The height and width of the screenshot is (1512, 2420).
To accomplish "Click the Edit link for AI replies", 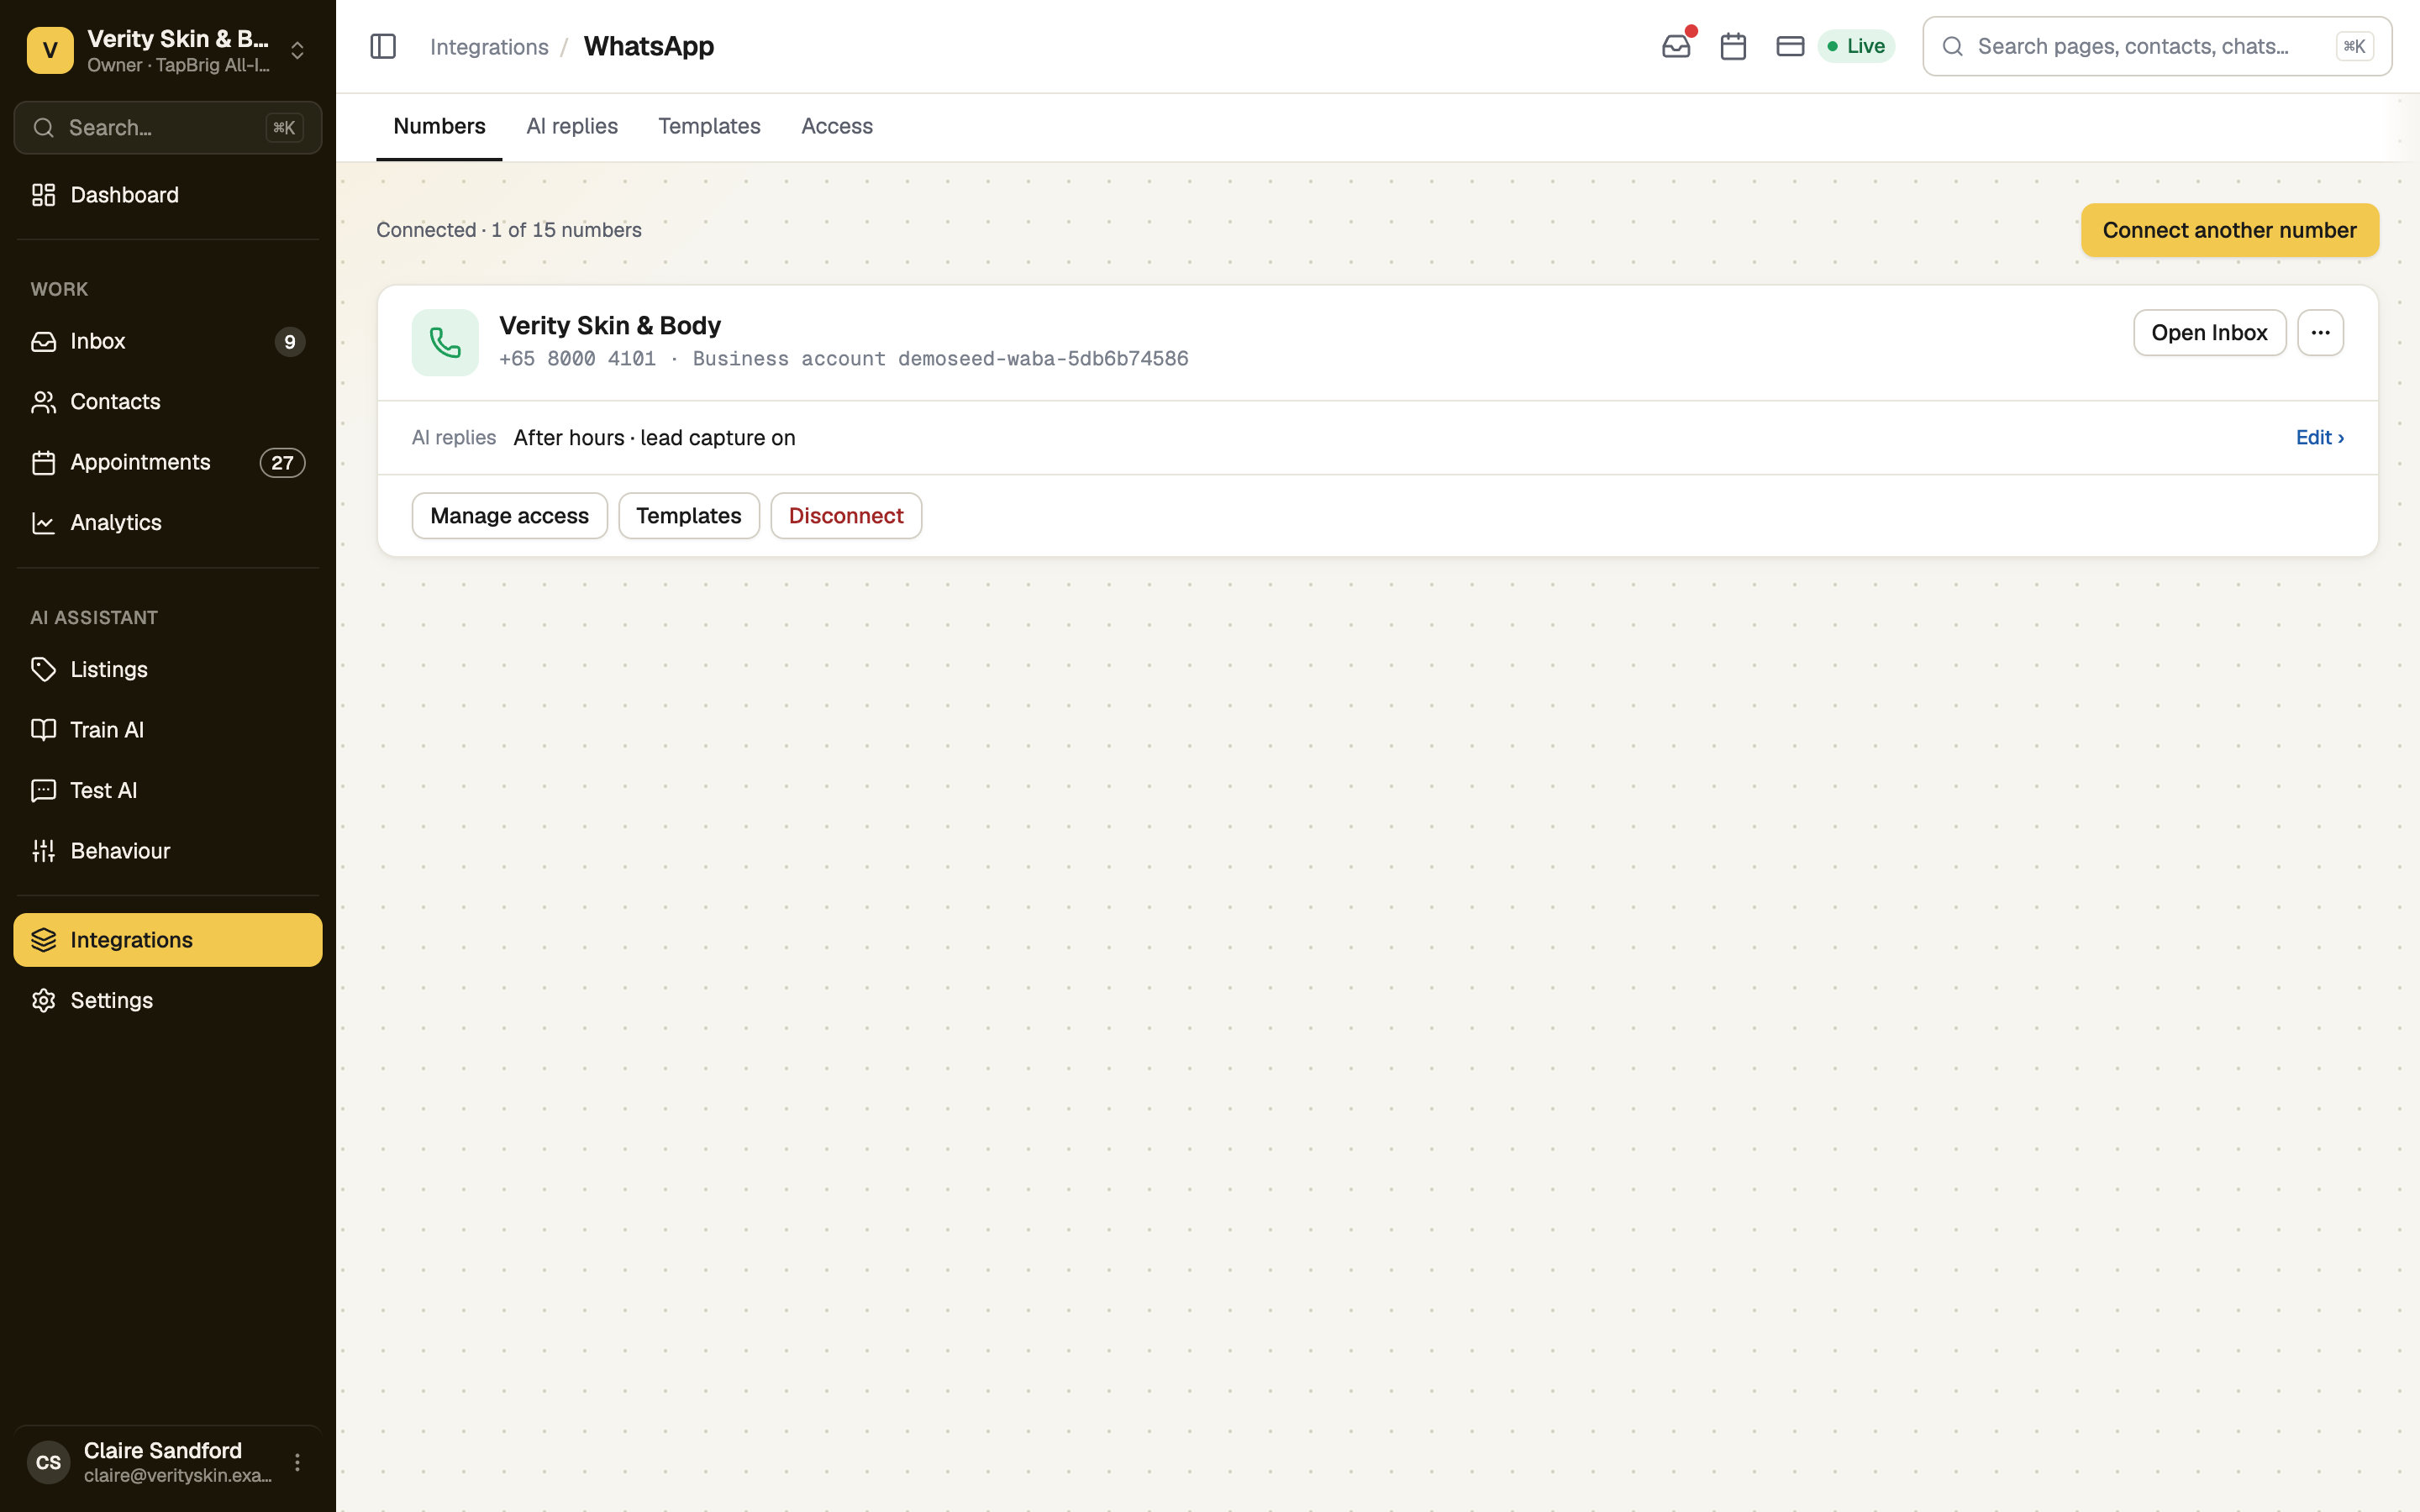I will pos(2319,437).
